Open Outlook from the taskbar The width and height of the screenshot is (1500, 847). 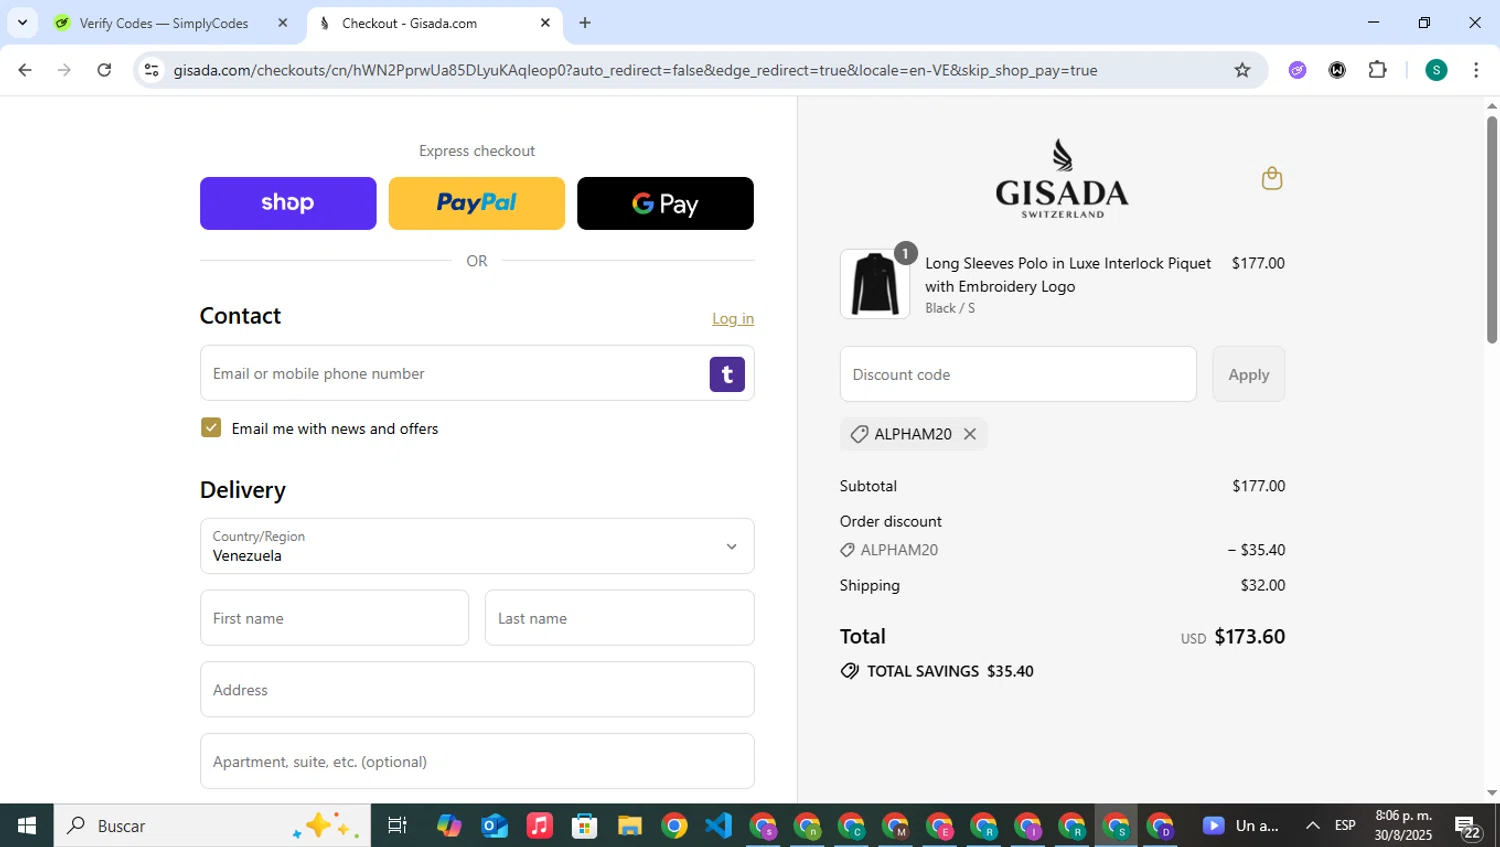pyautogui.click(x=494, y=826)
